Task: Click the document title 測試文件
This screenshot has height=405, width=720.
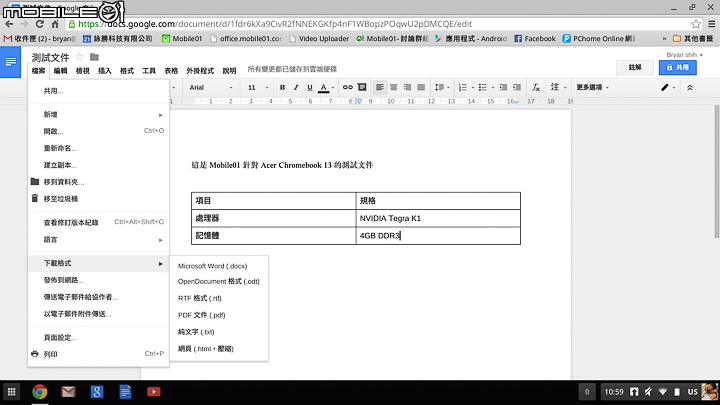Action: [50, 57]
